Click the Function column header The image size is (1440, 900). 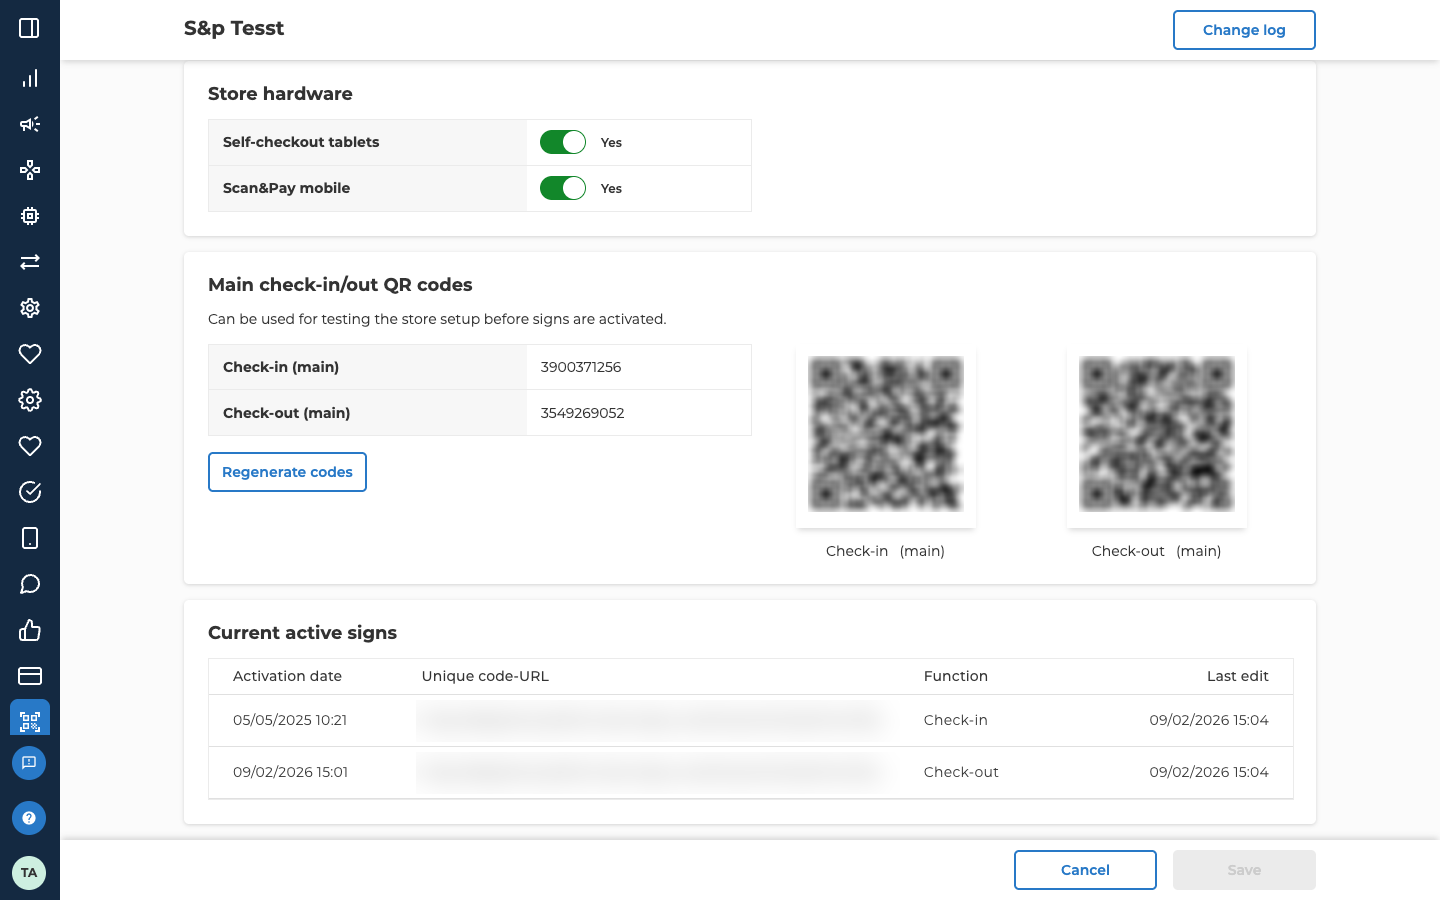coord(956,676)
